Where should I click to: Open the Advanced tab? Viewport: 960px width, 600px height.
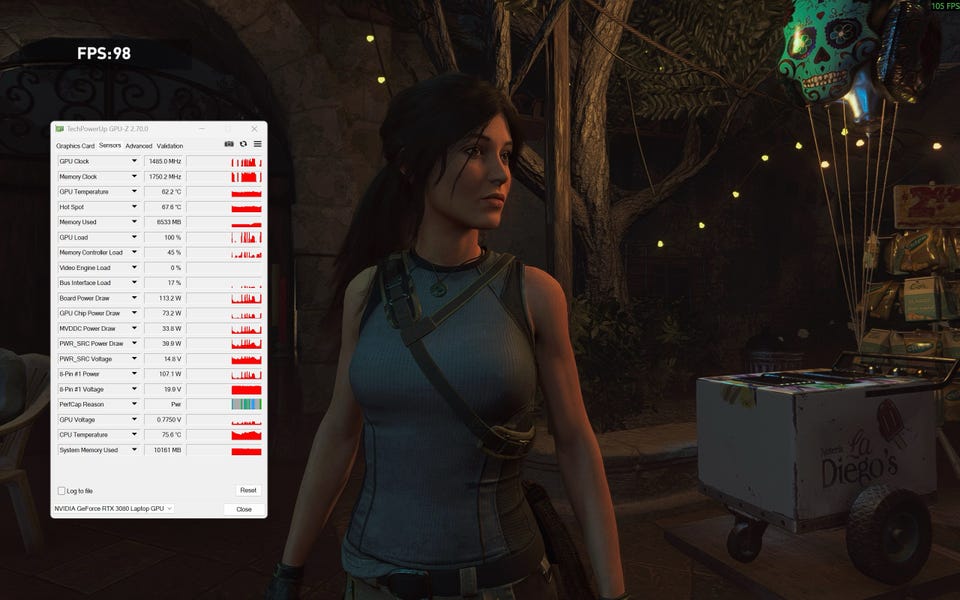(138, 146)
